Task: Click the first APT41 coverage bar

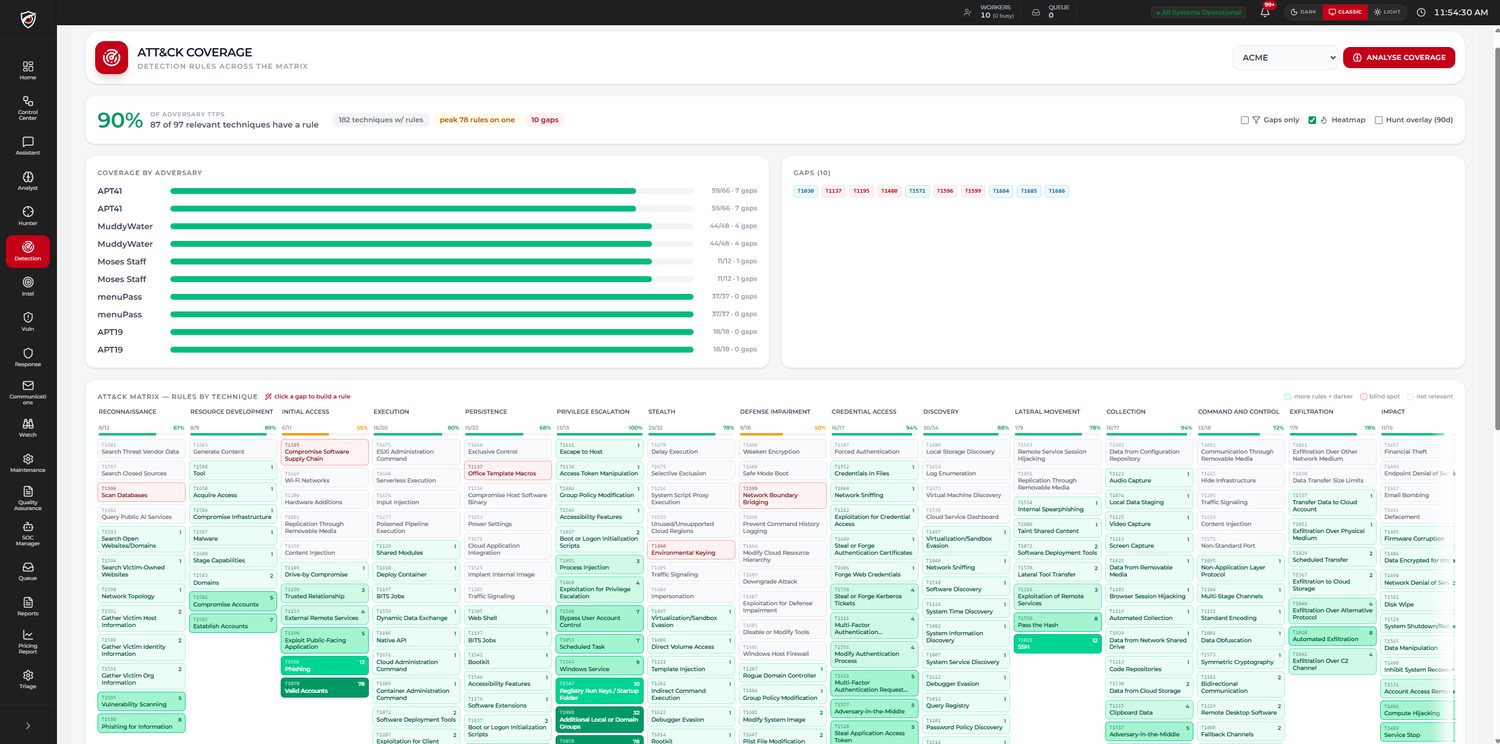Action: coord(432,191)
